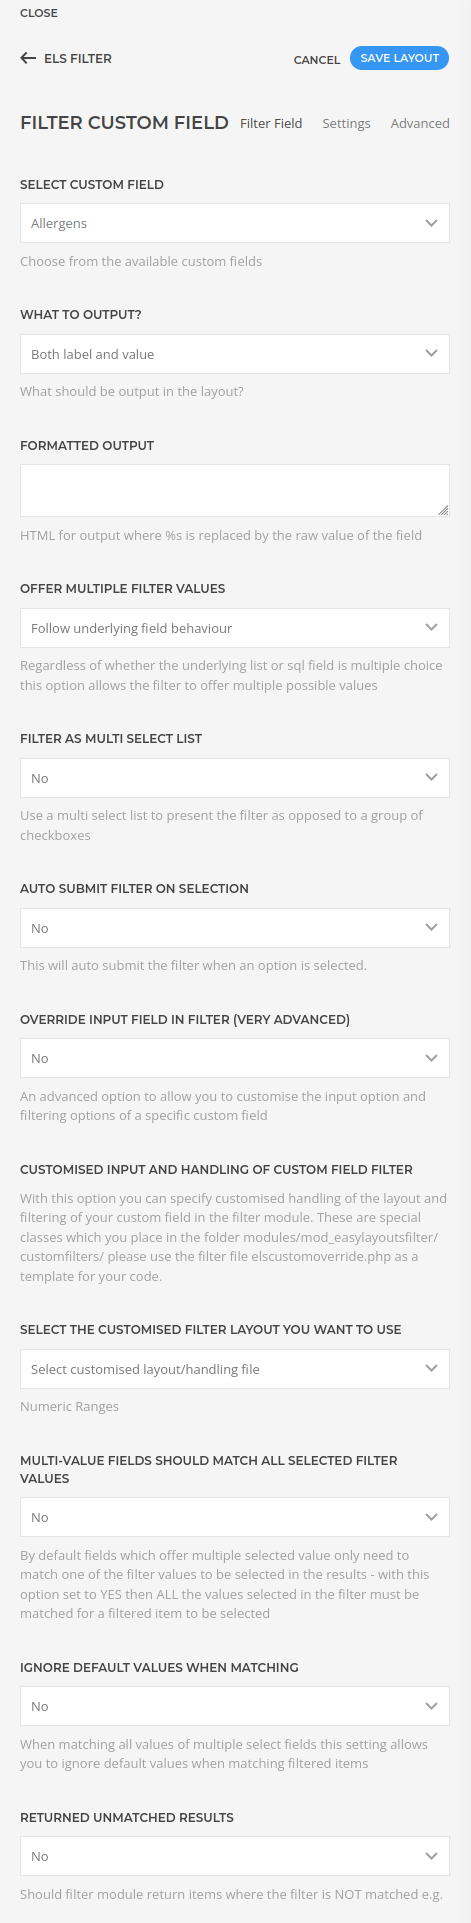Open Auto Submit Filter On Selection dropdown
Screen dimensions: 471x1923
click(x=235, y=928)
